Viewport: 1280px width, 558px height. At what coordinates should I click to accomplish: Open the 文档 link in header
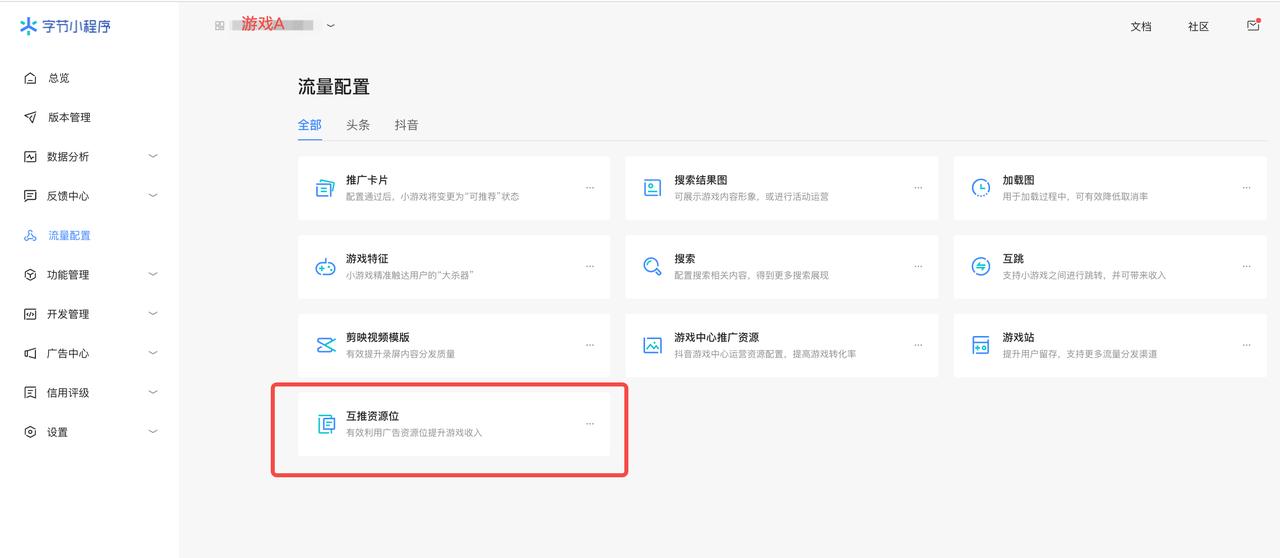1141,27
